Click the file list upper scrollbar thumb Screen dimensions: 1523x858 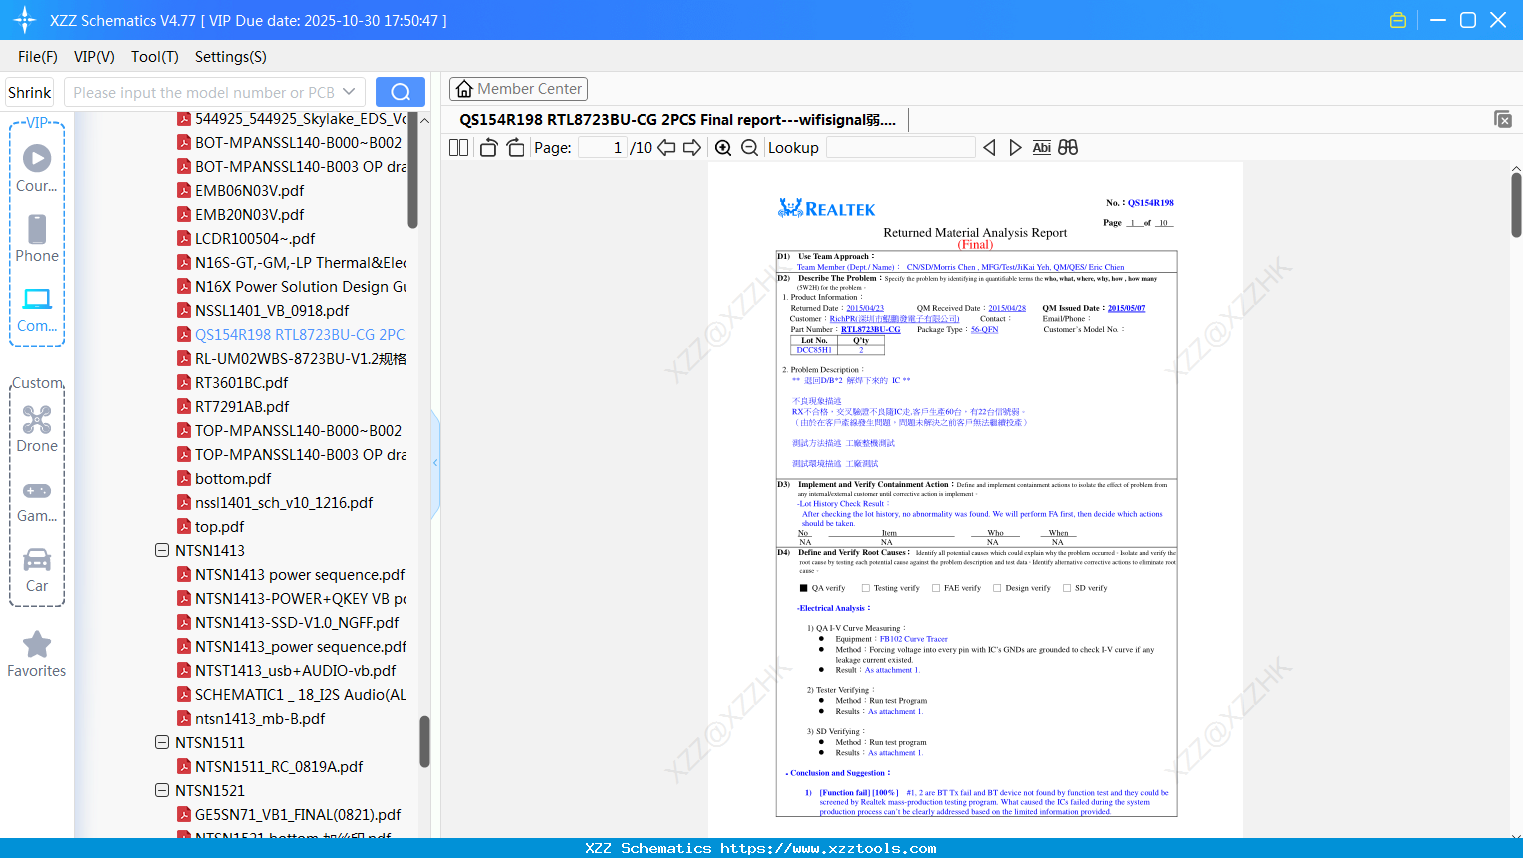[x=412, y=170]
